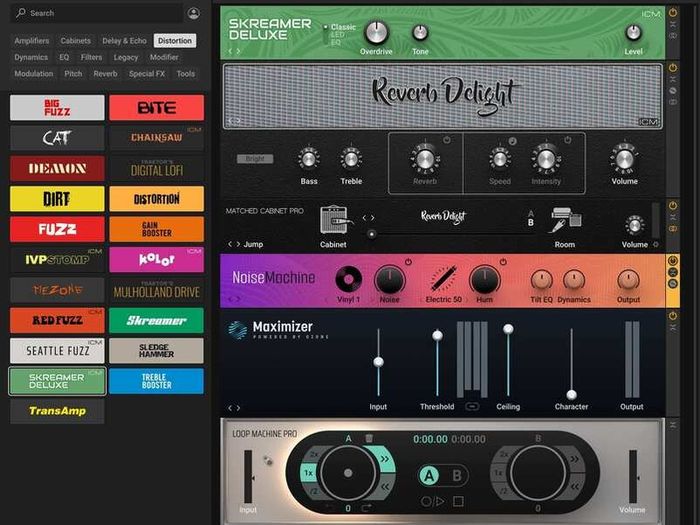Switch to Delay & Echo category
700x525 pixels.
(124, 41)
